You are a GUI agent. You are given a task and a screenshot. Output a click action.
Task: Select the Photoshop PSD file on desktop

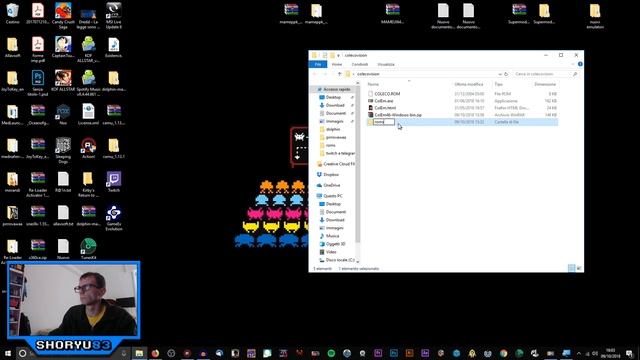coord(38,83)
